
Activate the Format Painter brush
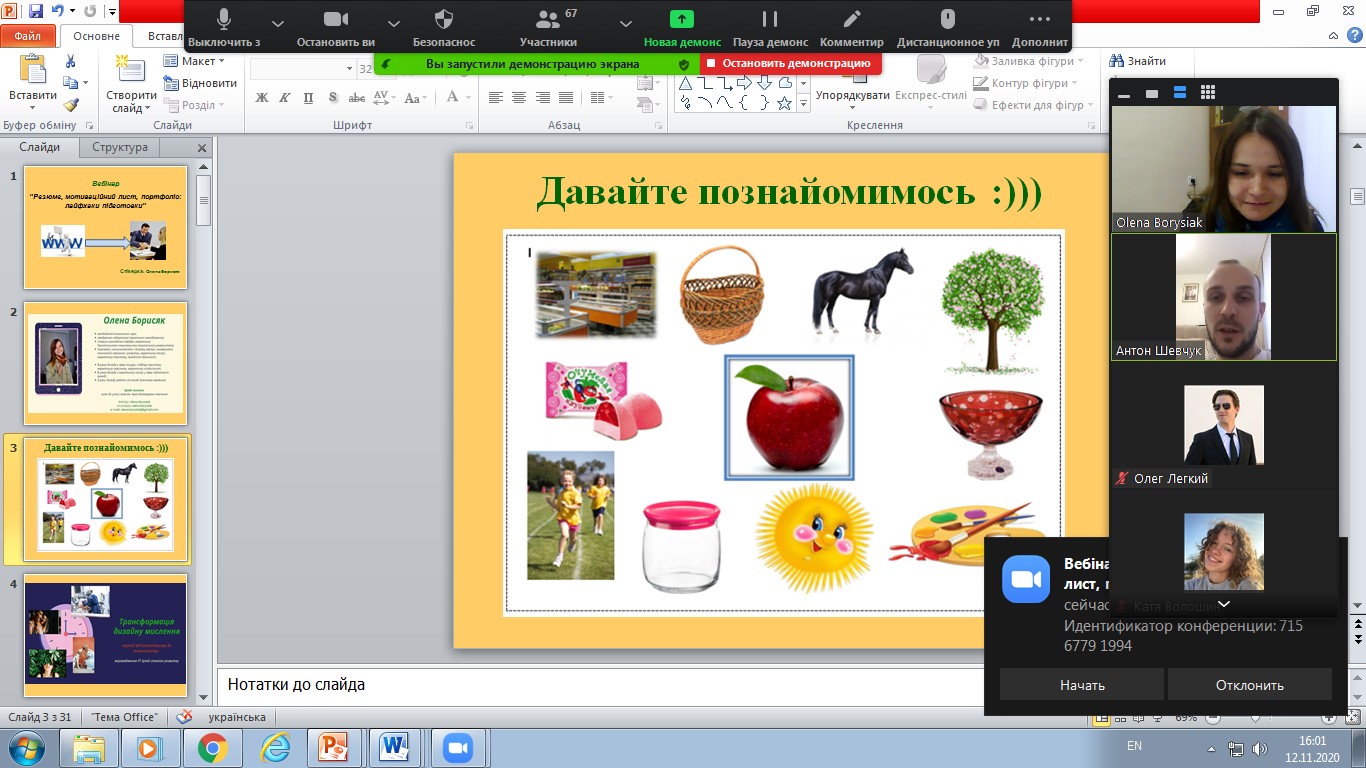coord(70,105)
